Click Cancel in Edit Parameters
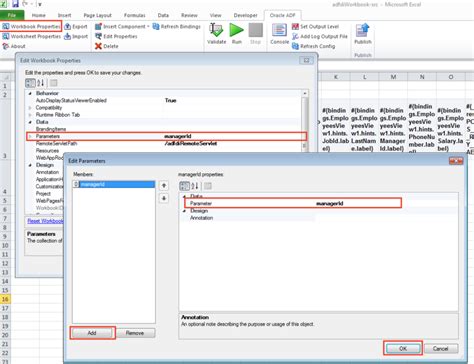Image resolution: width=474 pixels, height=364 pixels. [441, 348]
